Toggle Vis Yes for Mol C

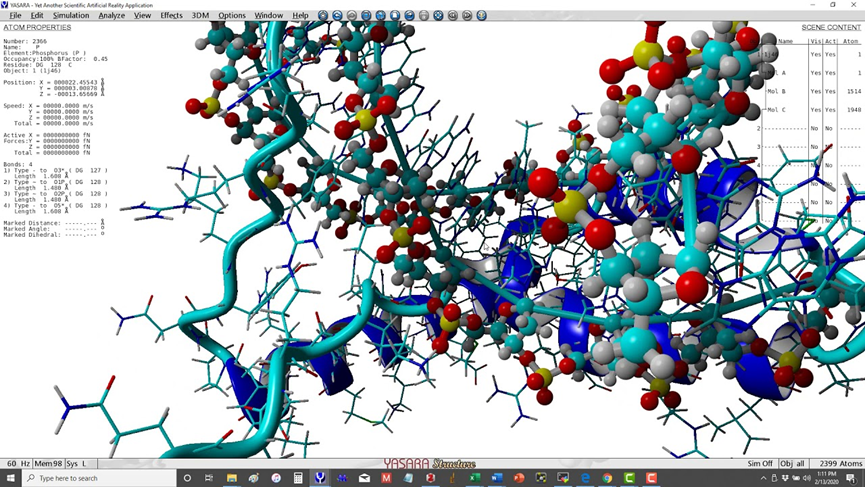pos(815,110)
